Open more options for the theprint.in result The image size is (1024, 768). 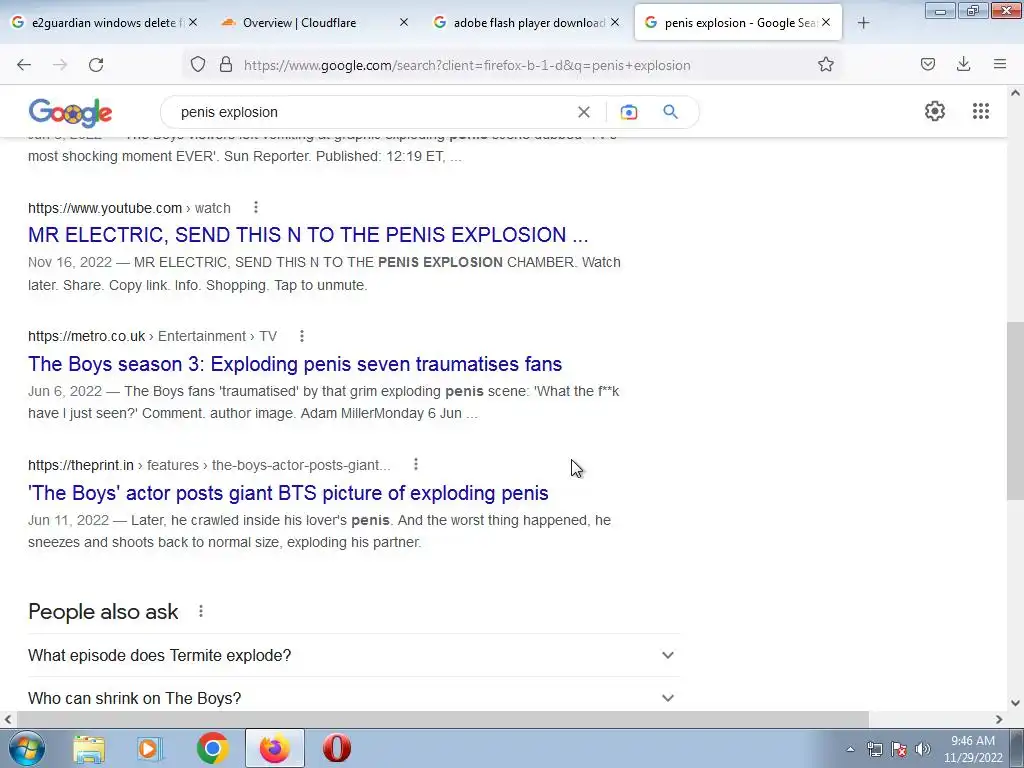[416, 464]
